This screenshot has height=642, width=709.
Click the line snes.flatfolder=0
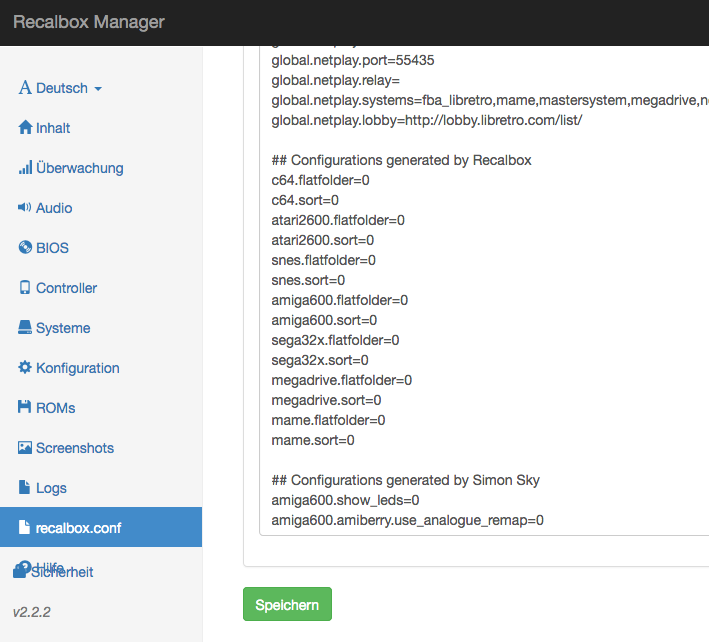pyautogui.click(x=324, y=260)
